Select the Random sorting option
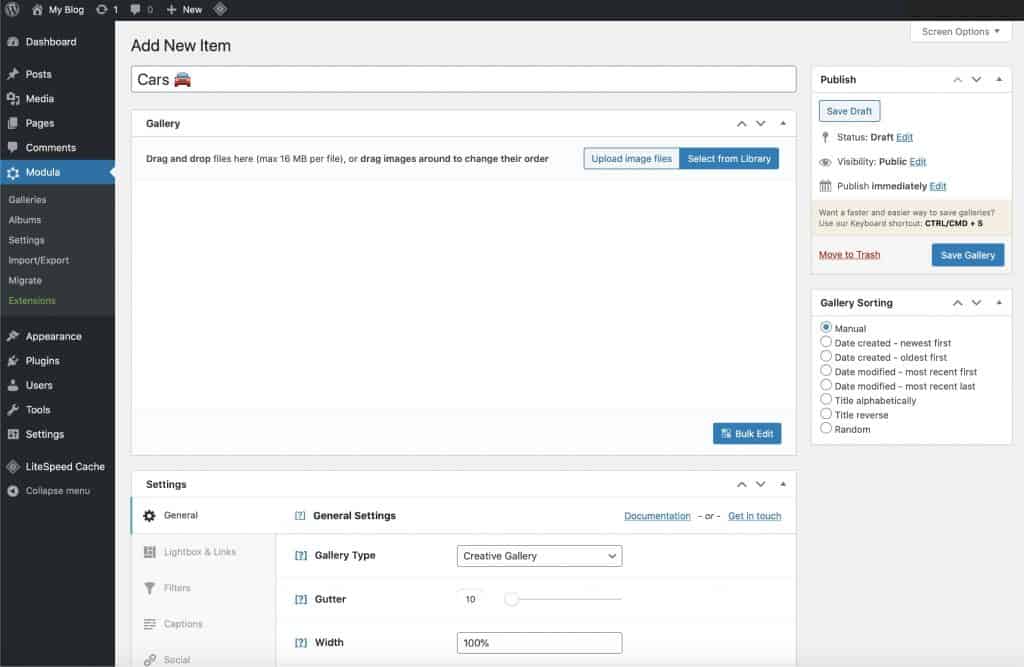 click(826, 428)
